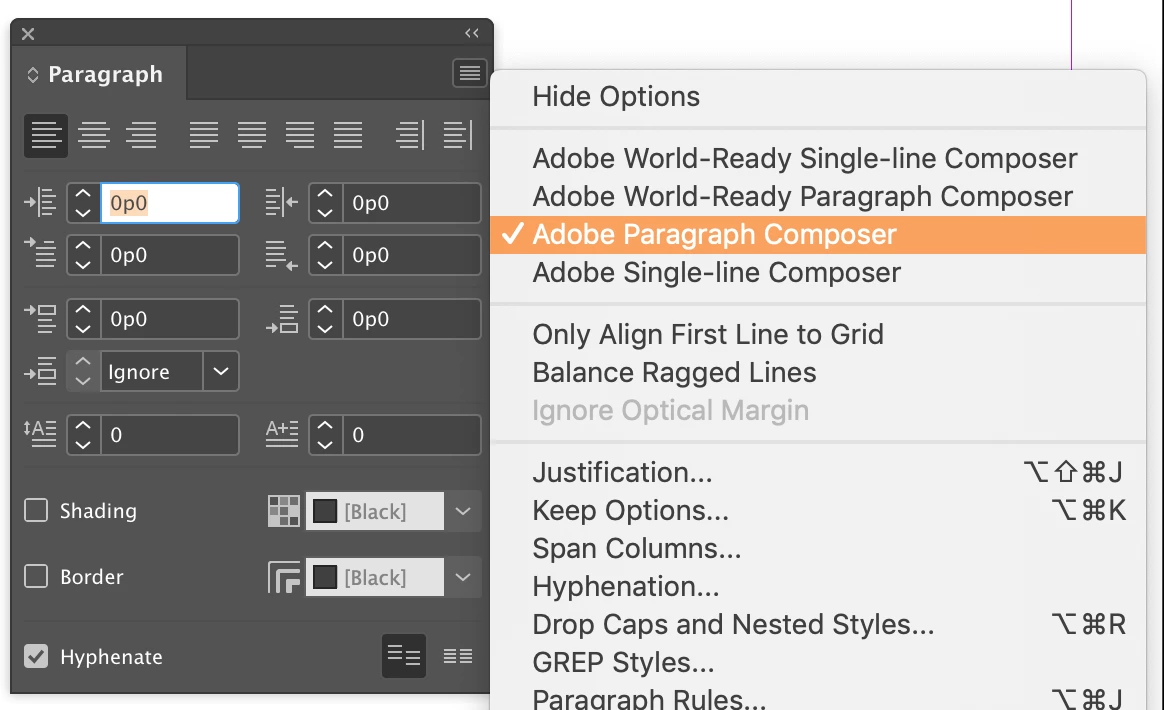Screen dimensions: 1164x710
Task: Click the Left Indent icon
Action: coord(40,202)
